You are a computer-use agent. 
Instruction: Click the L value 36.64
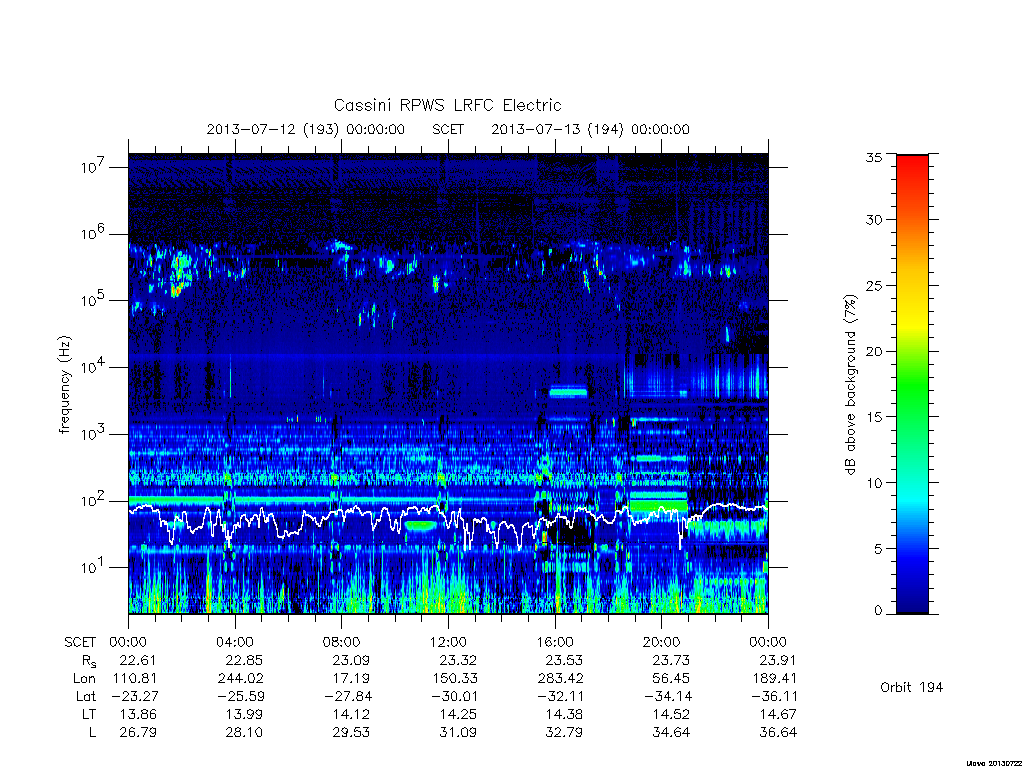778,733
